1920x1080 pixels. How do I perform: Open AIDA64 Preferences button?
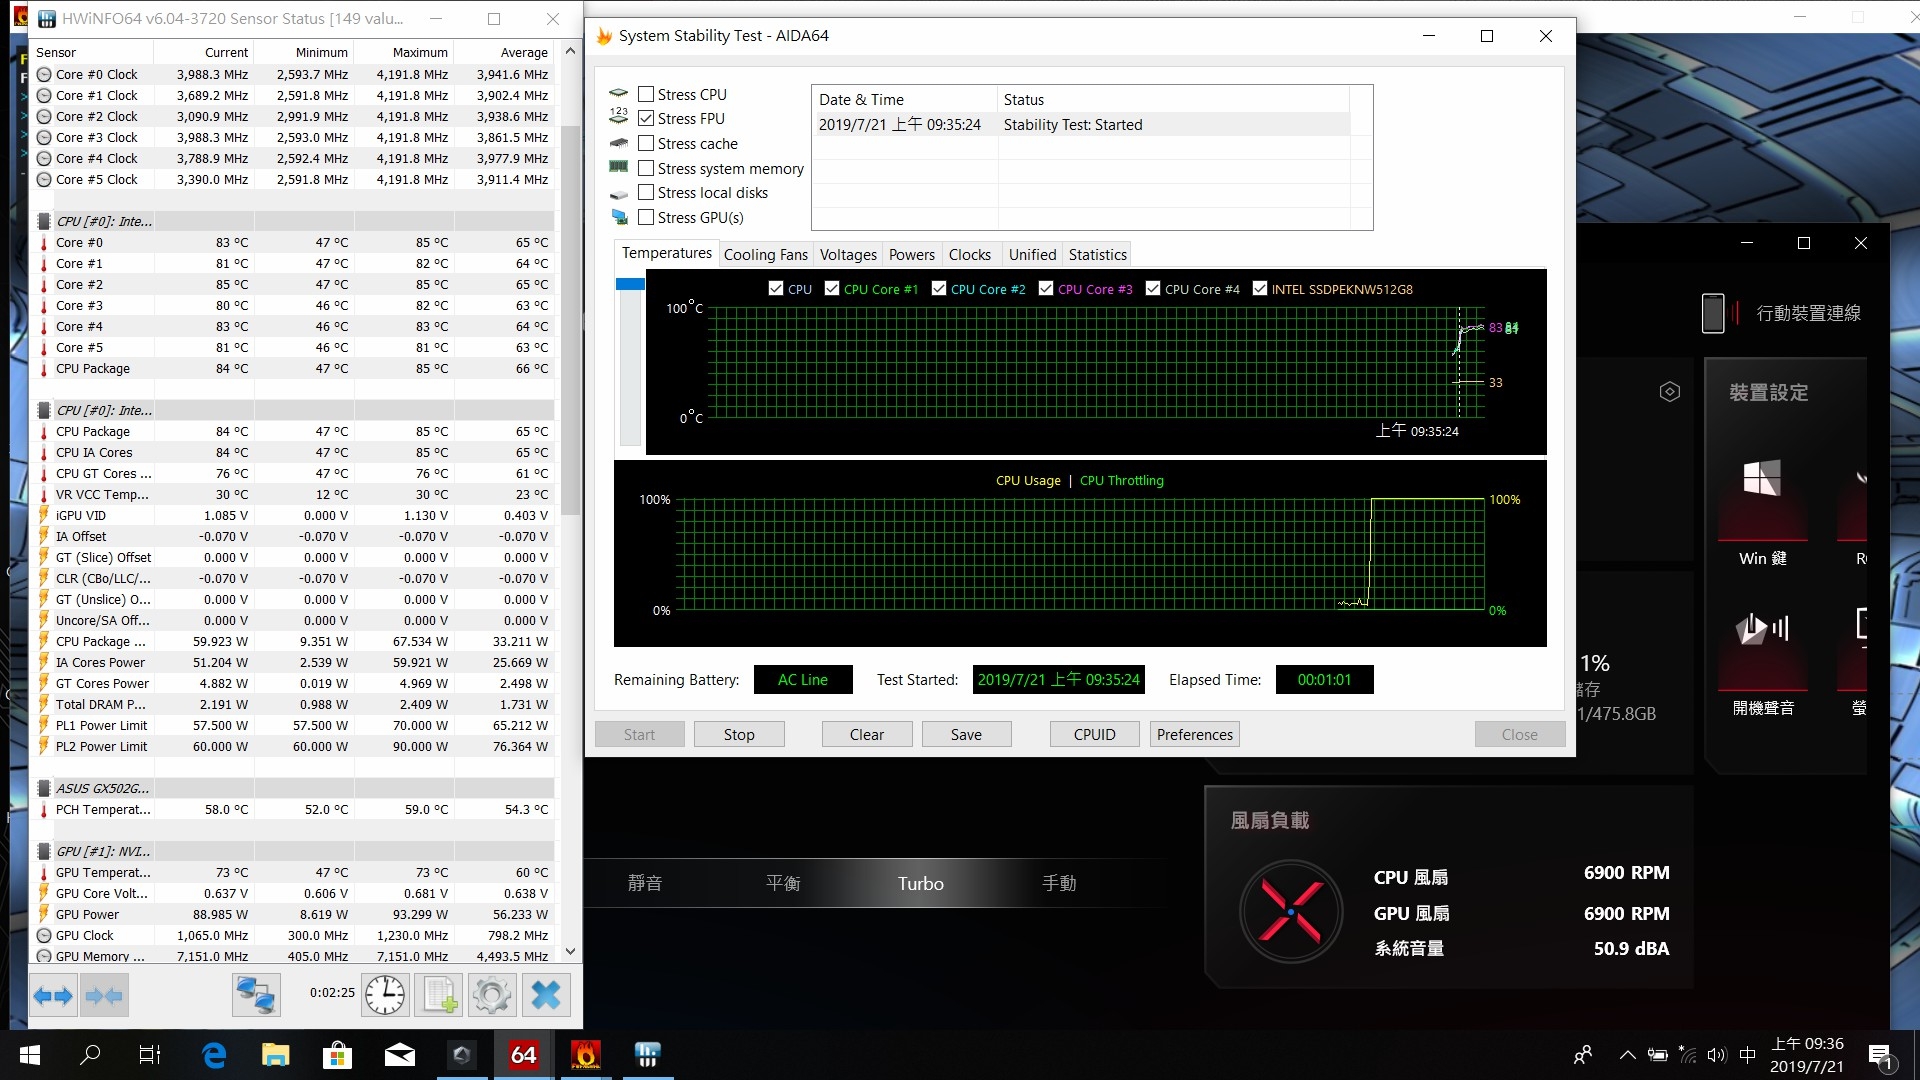pyautogui.click(x=1194, y=734)
